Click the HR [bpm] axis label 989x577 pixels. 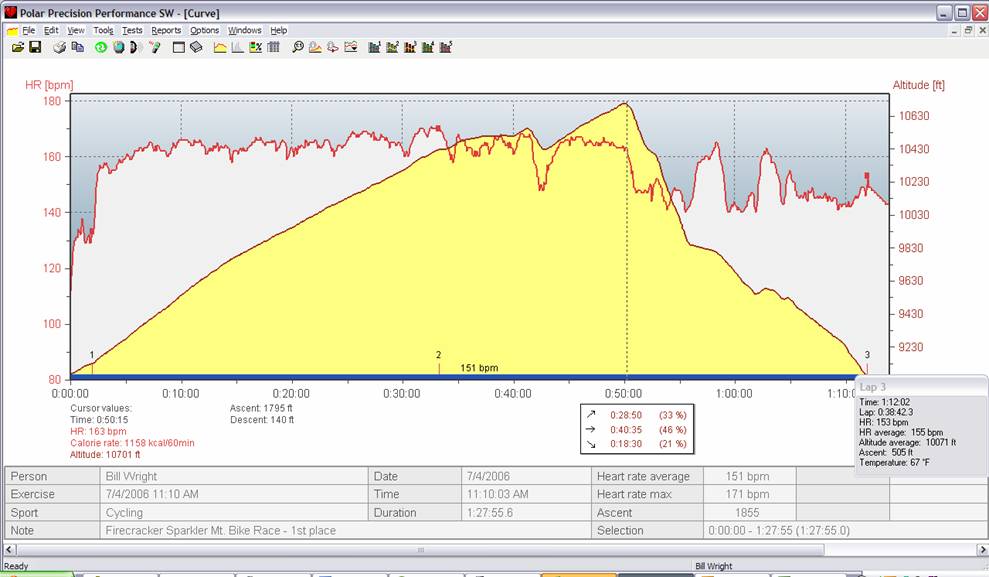(x=49, y=85)
